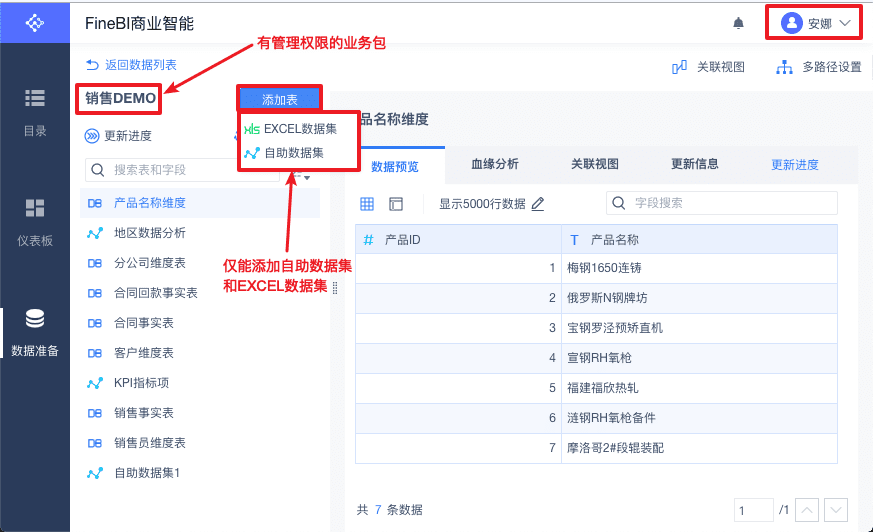
Task: Click the FineBI logo icon
Action: click(x=35, y=22)
